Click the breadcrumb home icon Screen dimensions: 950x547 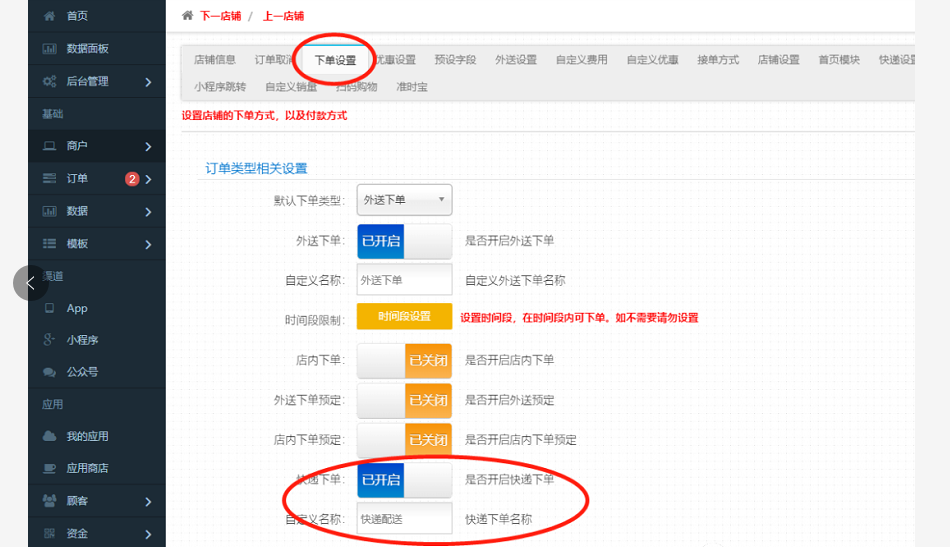pos(187,16)
